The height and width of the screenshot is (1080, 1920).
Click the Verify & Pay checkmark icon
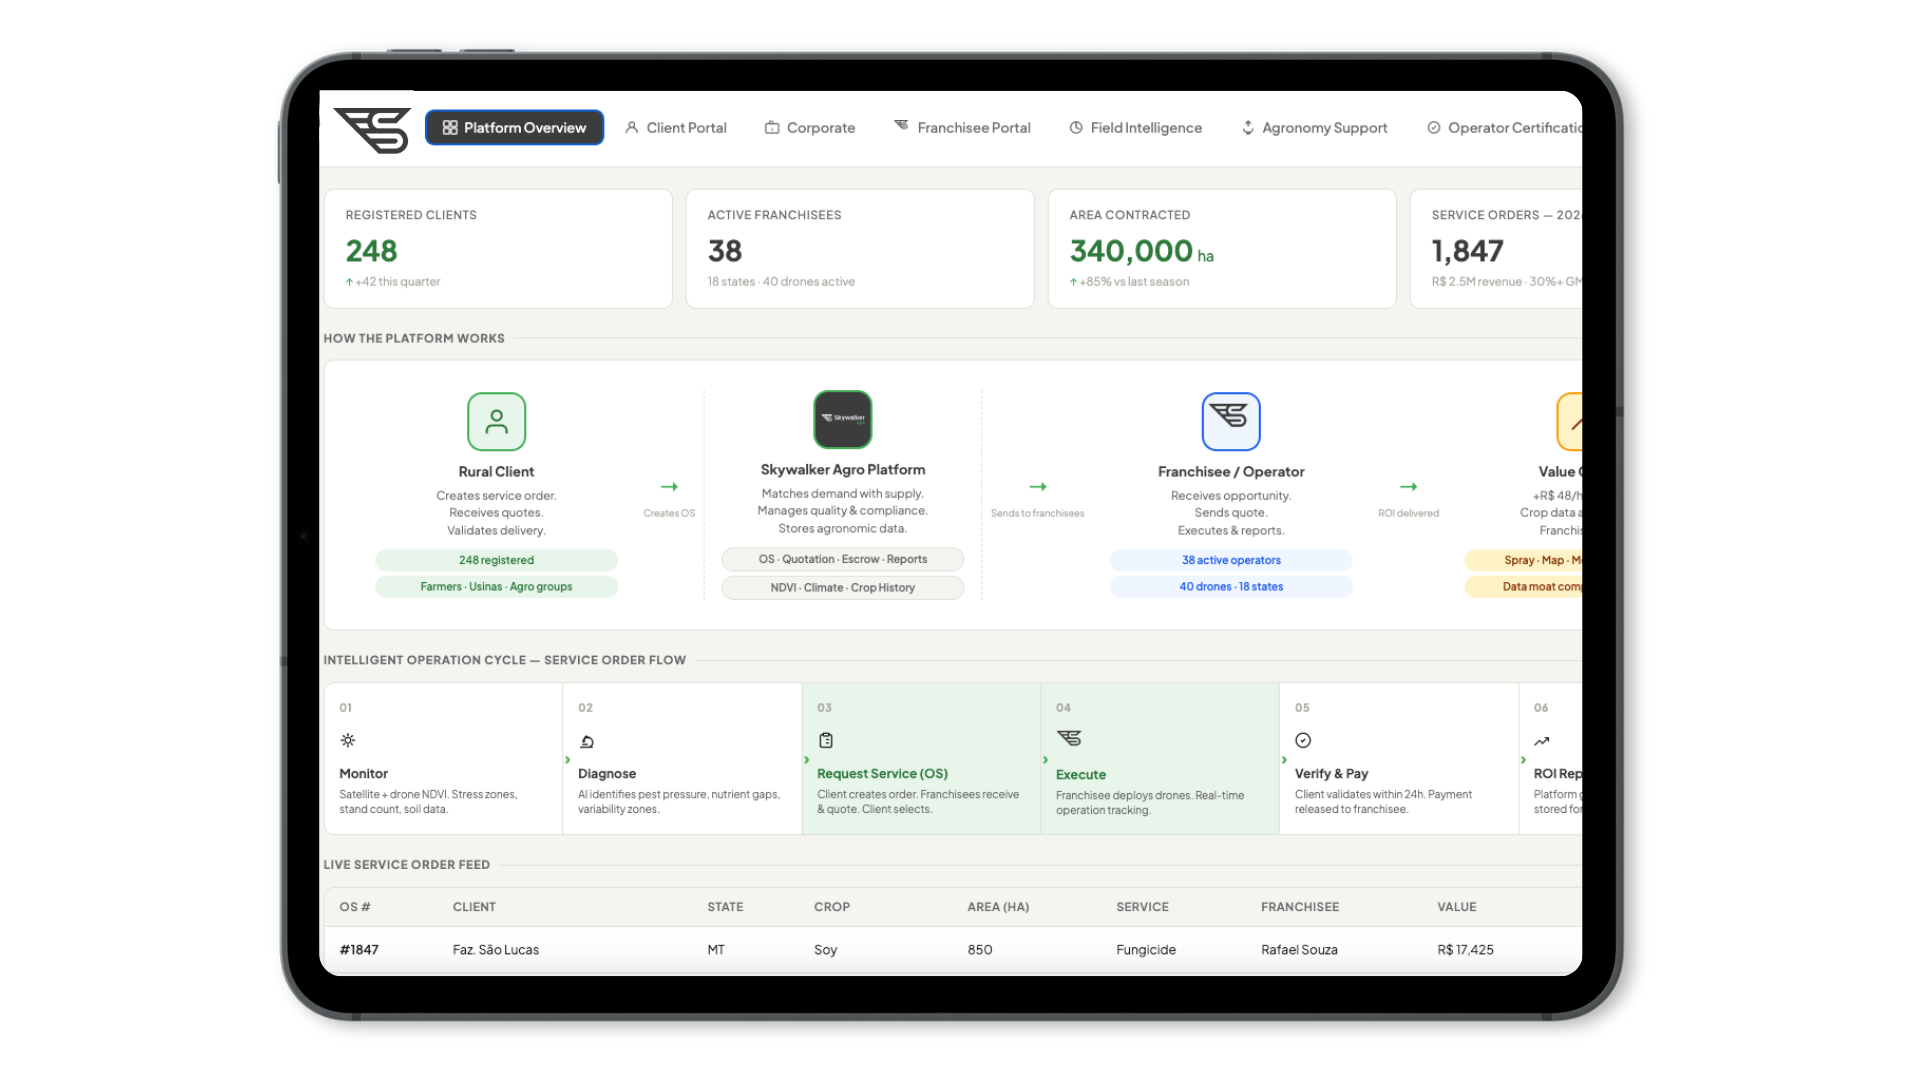pyautogui.click(x=1303, y=741)
